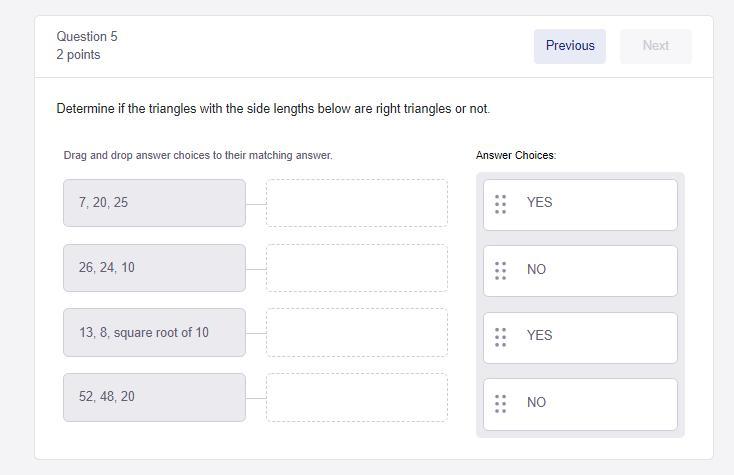The image size is (734, 475).
Task: Click the empty drop zone beside 26, 24, 10
Action: 357,268
